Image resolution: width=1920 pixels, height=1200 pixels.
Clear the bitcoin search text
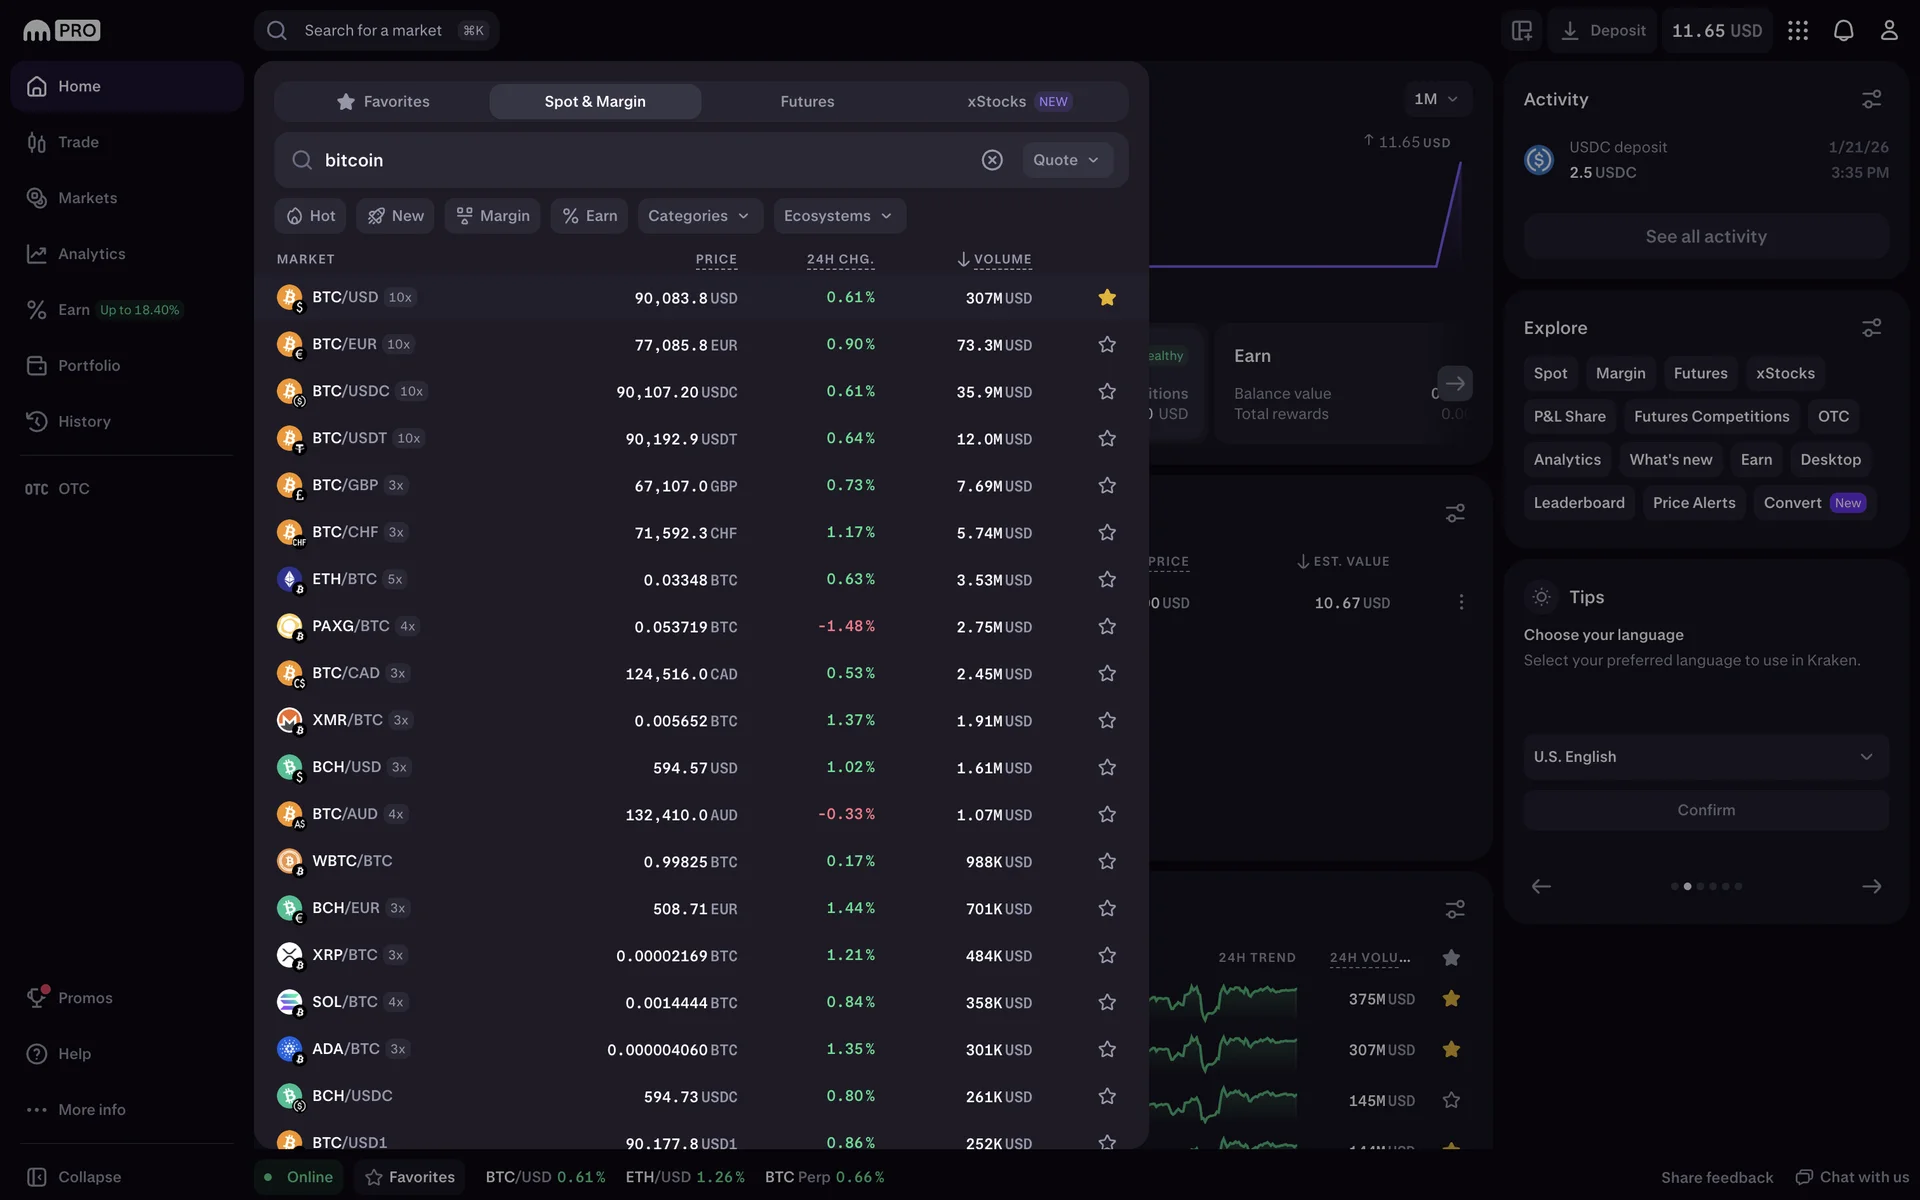pos(991,160)
